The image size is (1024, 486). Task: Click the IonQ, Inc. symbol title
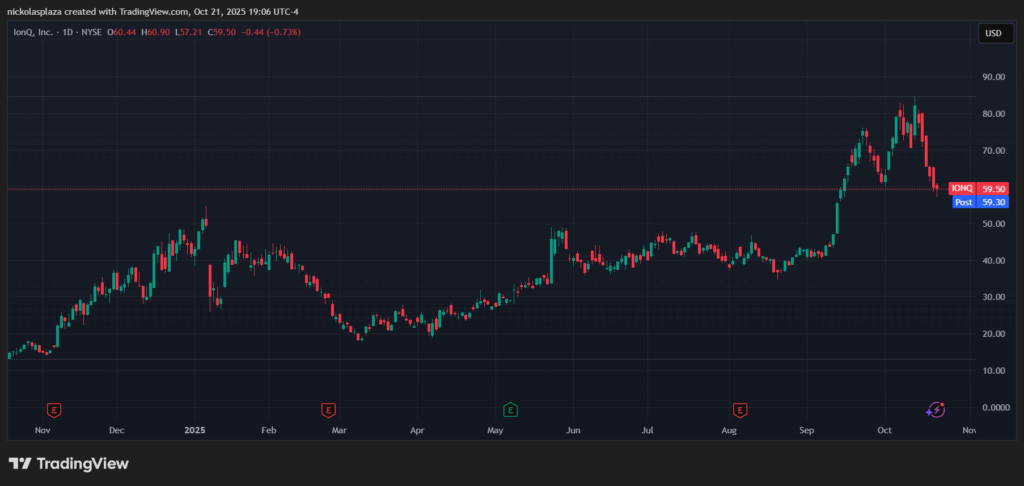tap(44, 33)
